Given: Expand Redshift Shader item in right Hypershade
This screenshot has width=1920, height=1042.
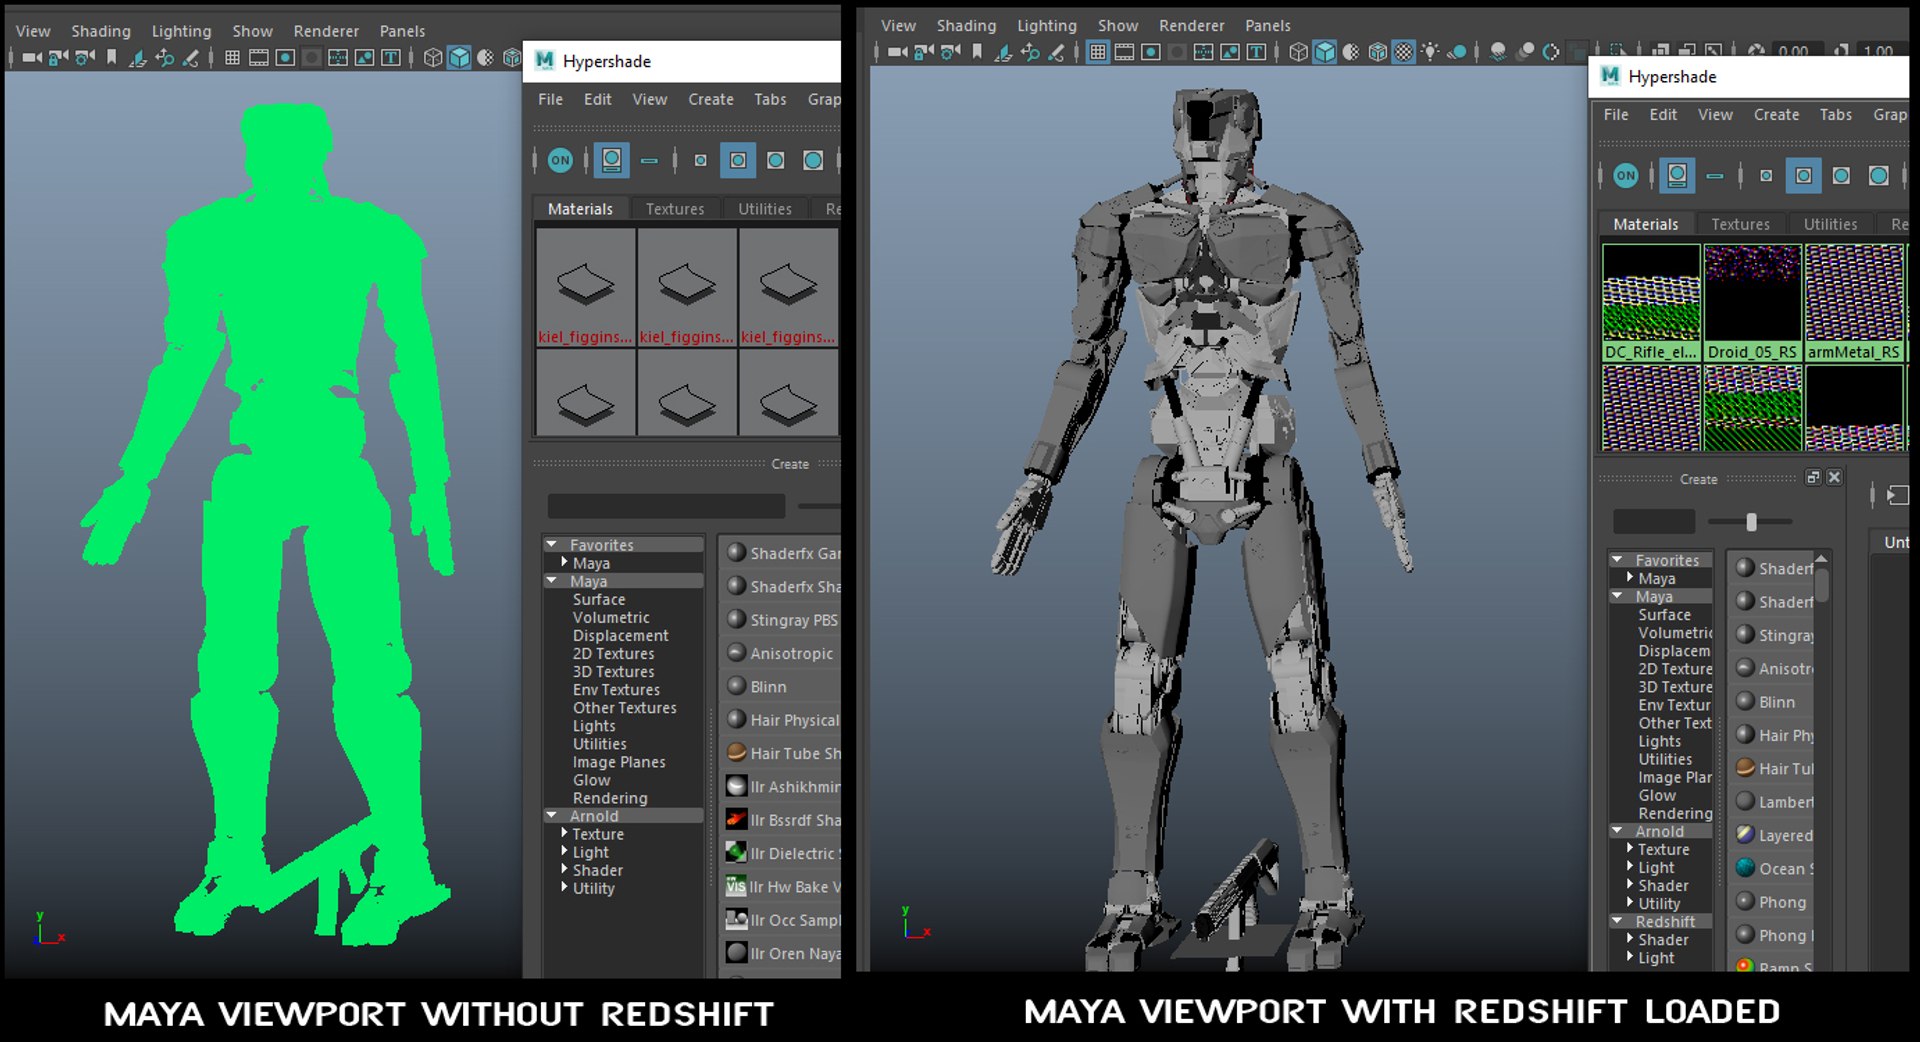Looking at the screenshot, I should 1631,939.
